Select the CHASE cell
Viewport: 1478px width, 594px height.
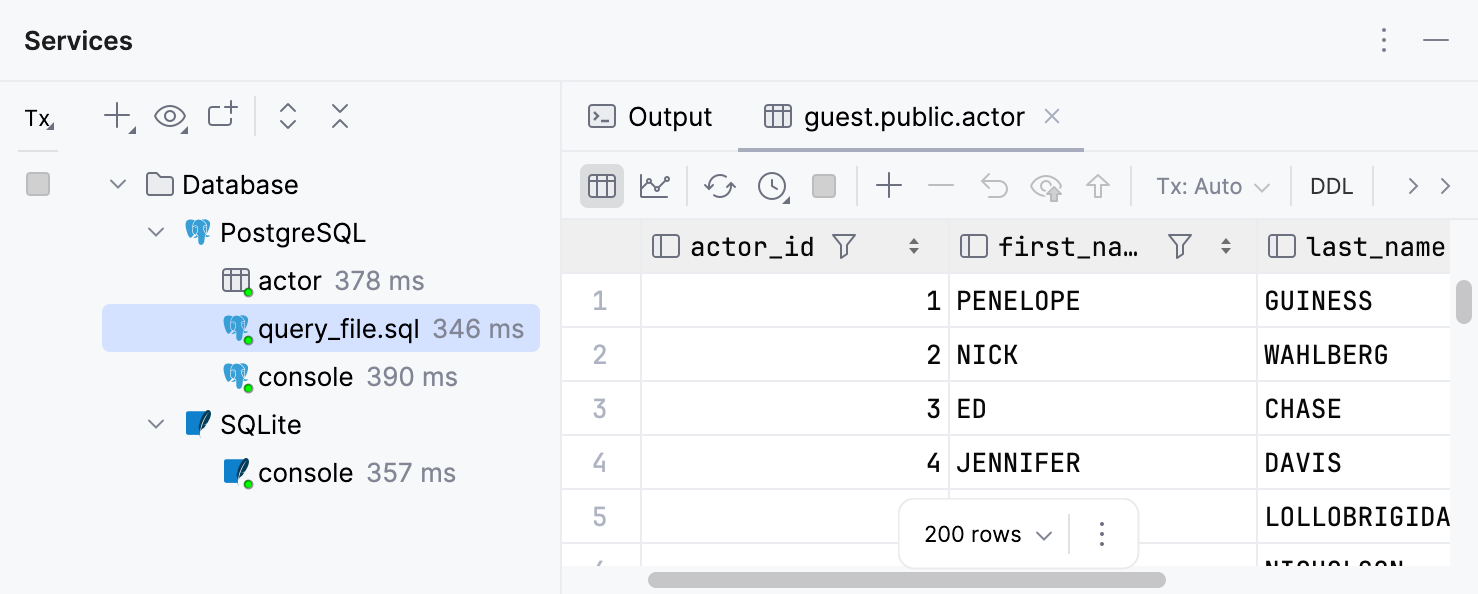[x=1354, y=409]
